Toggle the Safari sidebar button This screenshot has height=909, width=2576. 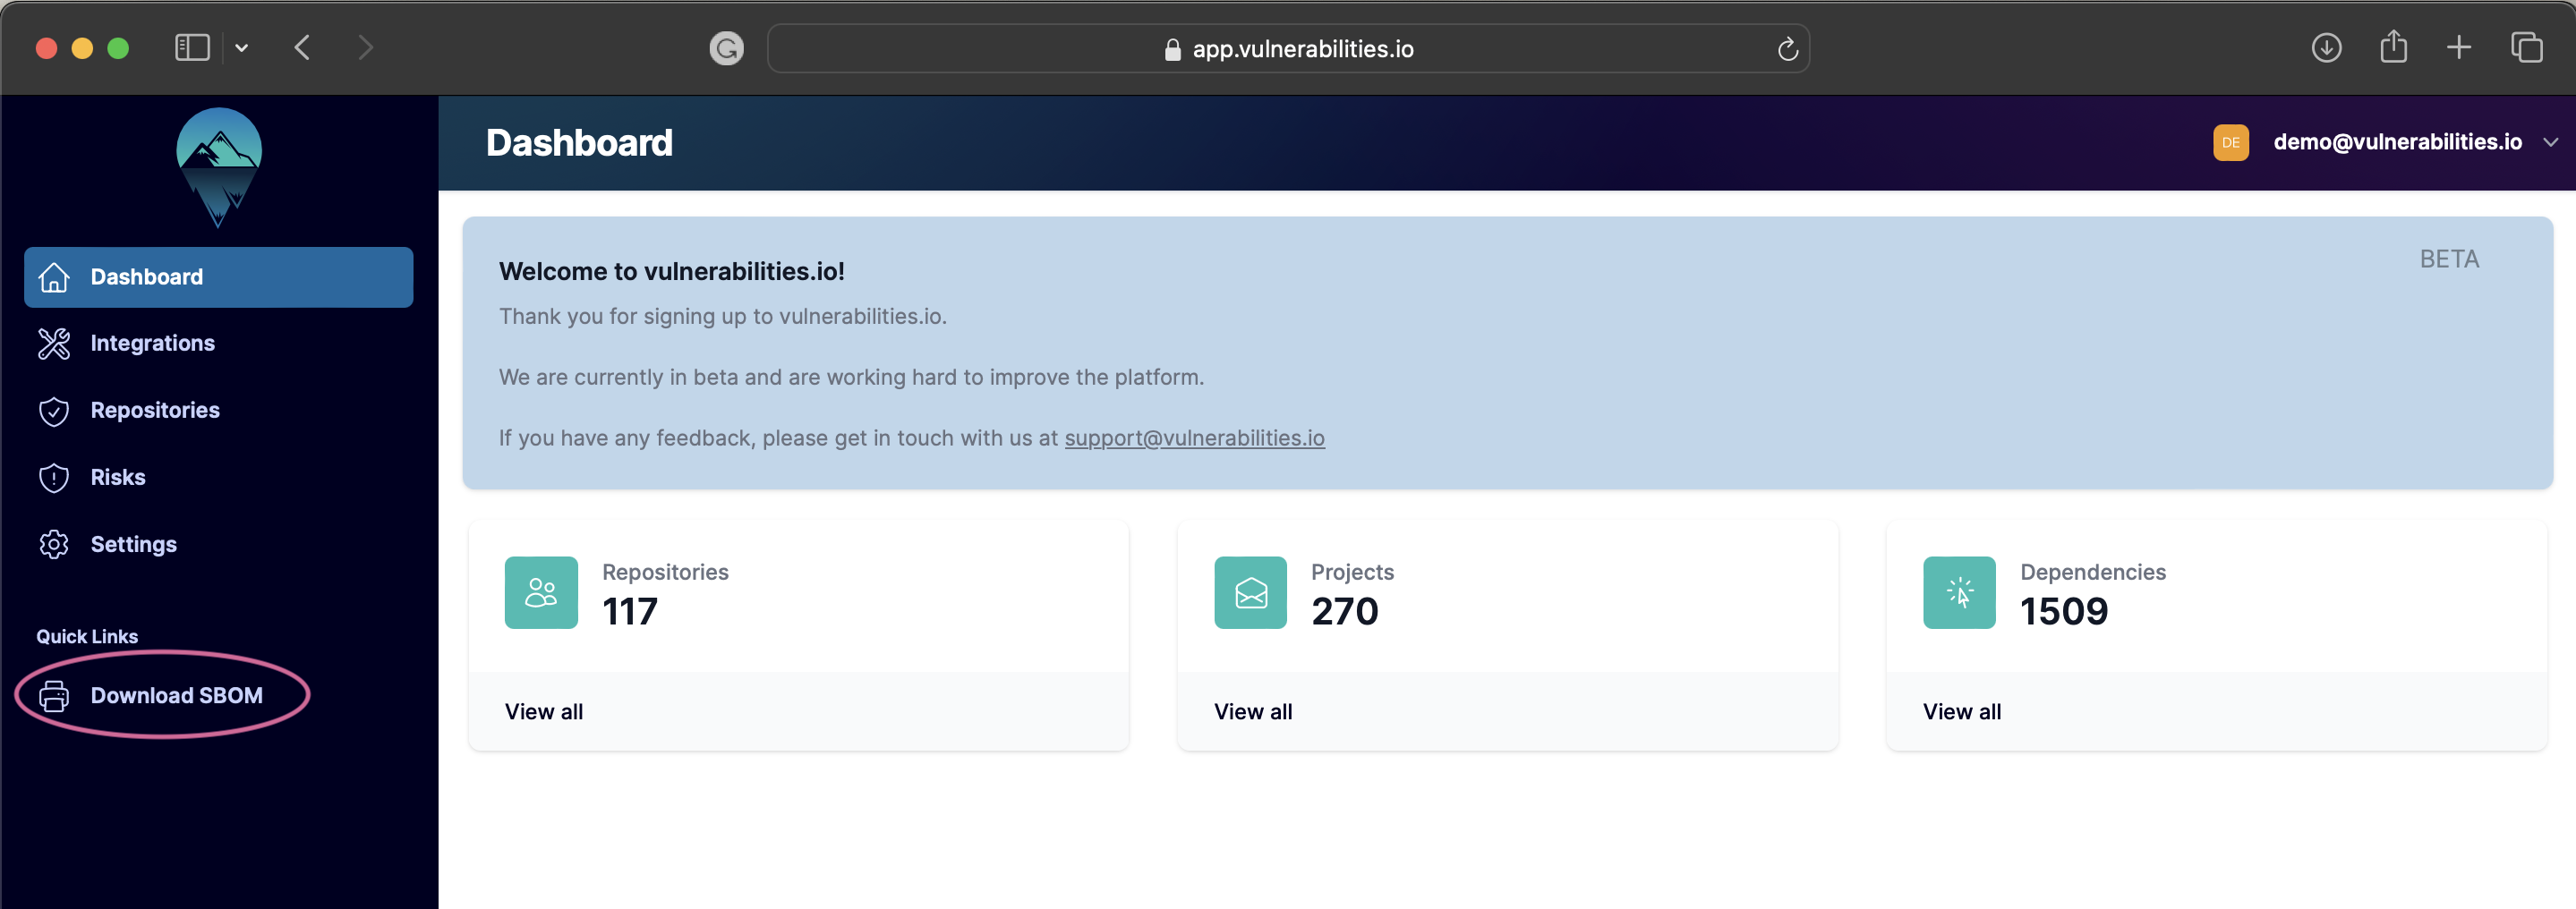(192, 48)
